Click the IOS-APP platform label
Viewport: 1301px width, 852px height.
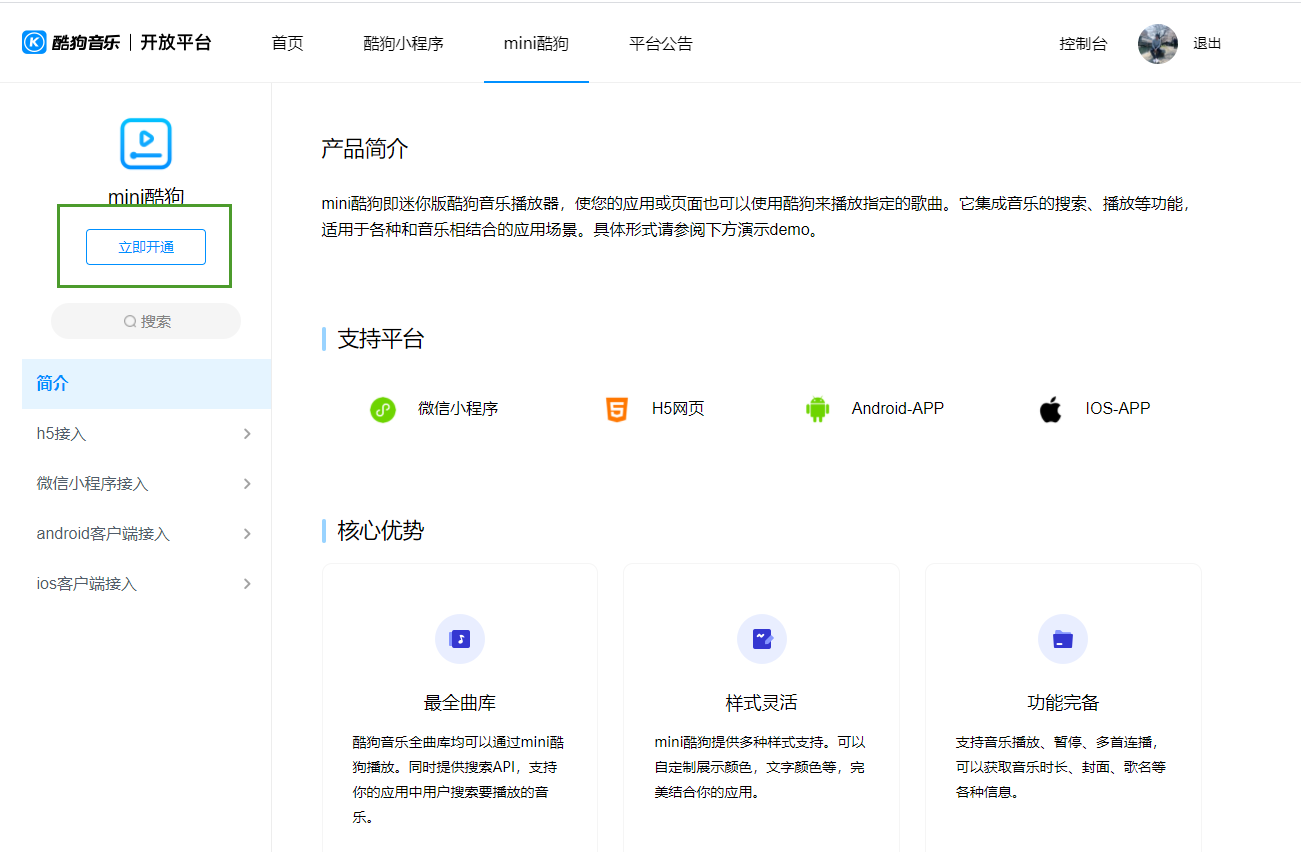(1118, 409)
